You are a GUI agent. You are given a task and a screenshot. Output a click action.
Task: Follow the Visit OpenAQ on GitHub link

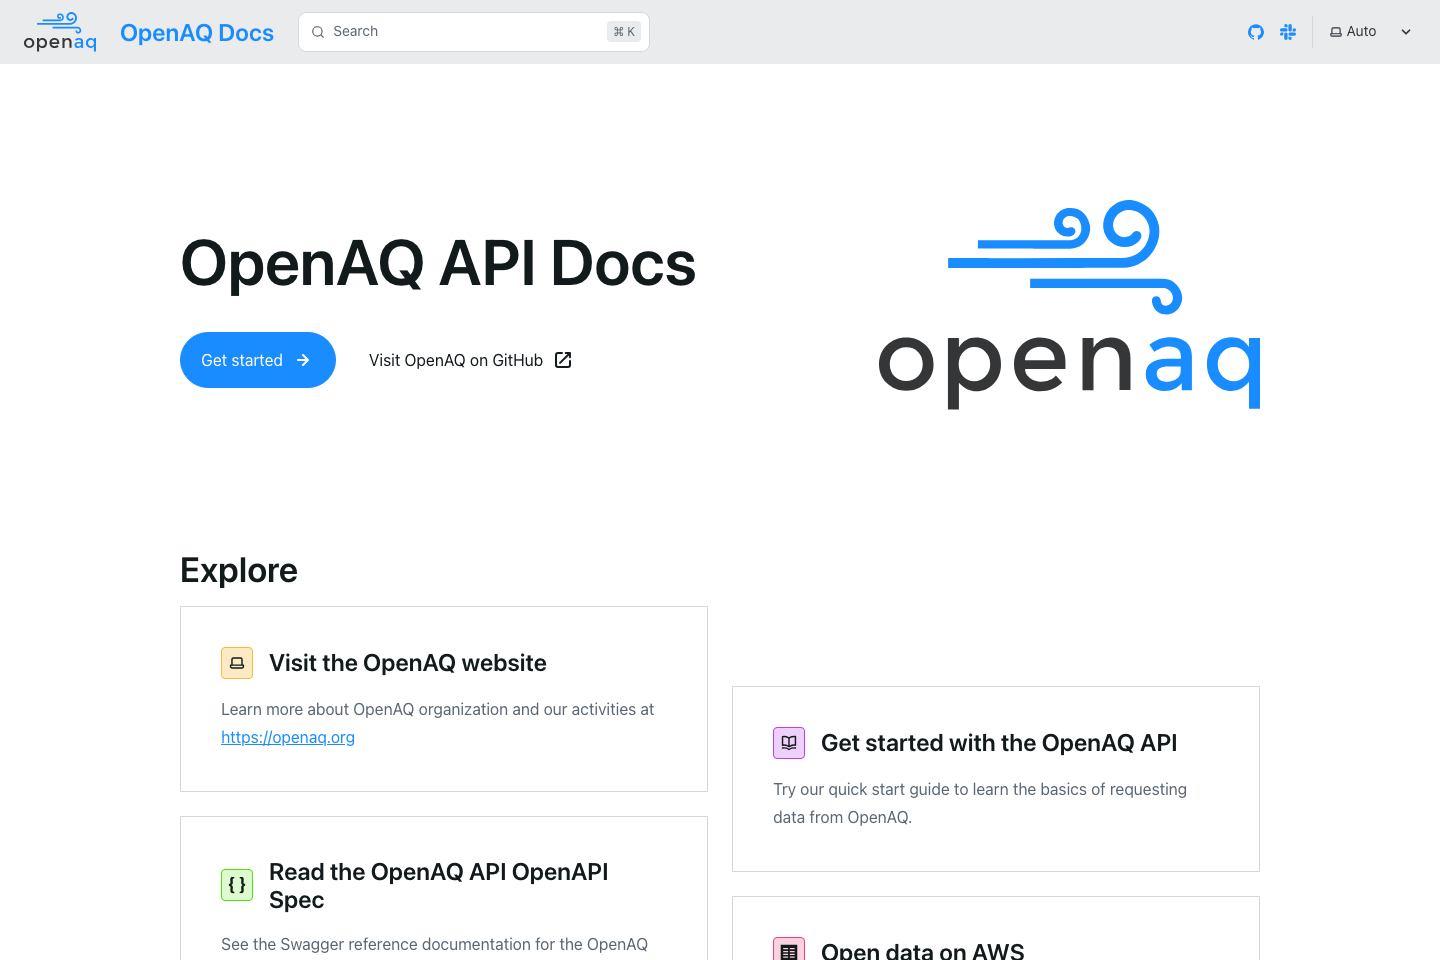point(456,360)
